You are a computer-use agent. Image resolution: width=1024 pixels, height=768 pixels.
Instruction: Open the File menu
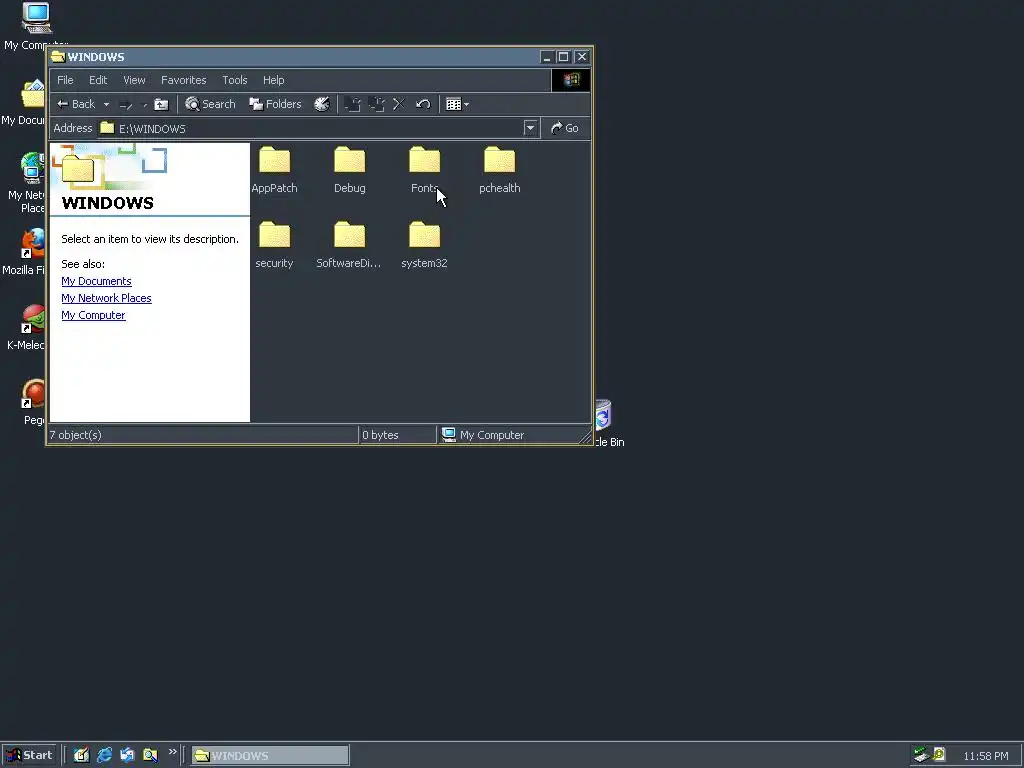pyautogui.click(x=65, y=80)
